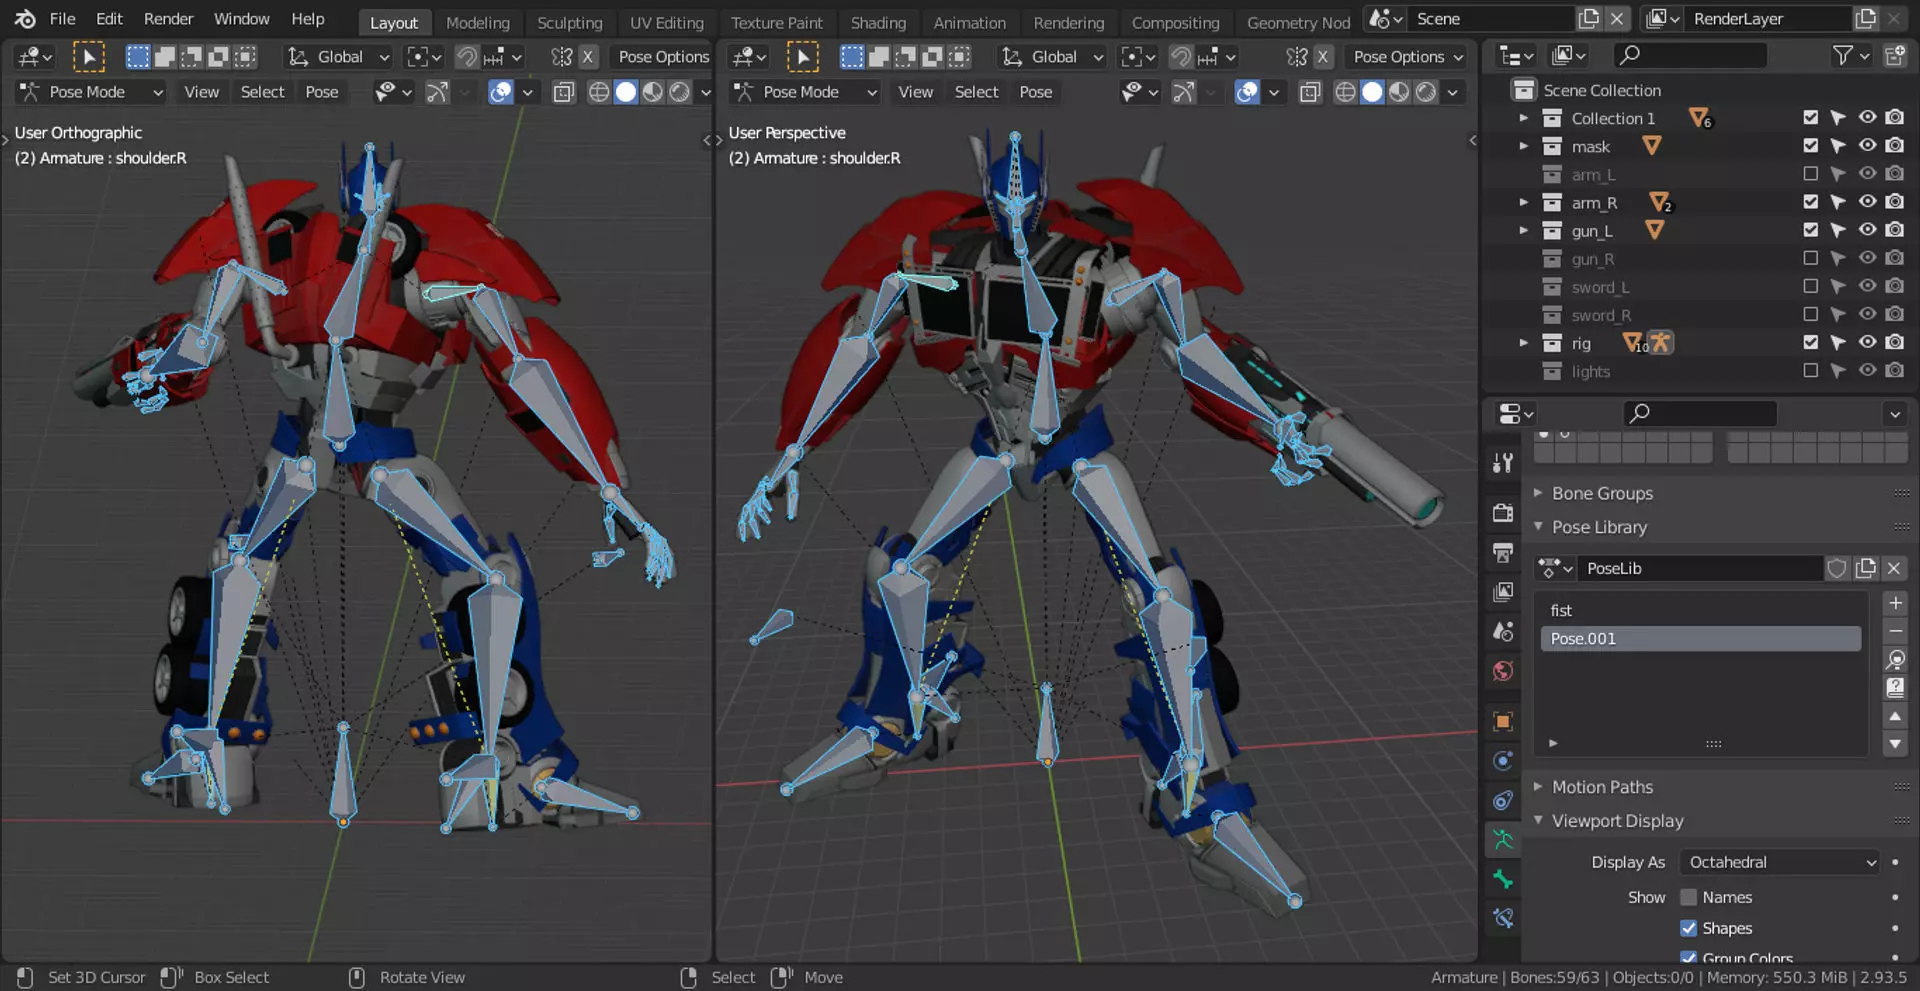Add a new pose to PoseLib
The height and width of the screenshot is (991, 1920).
(1895, 603)
